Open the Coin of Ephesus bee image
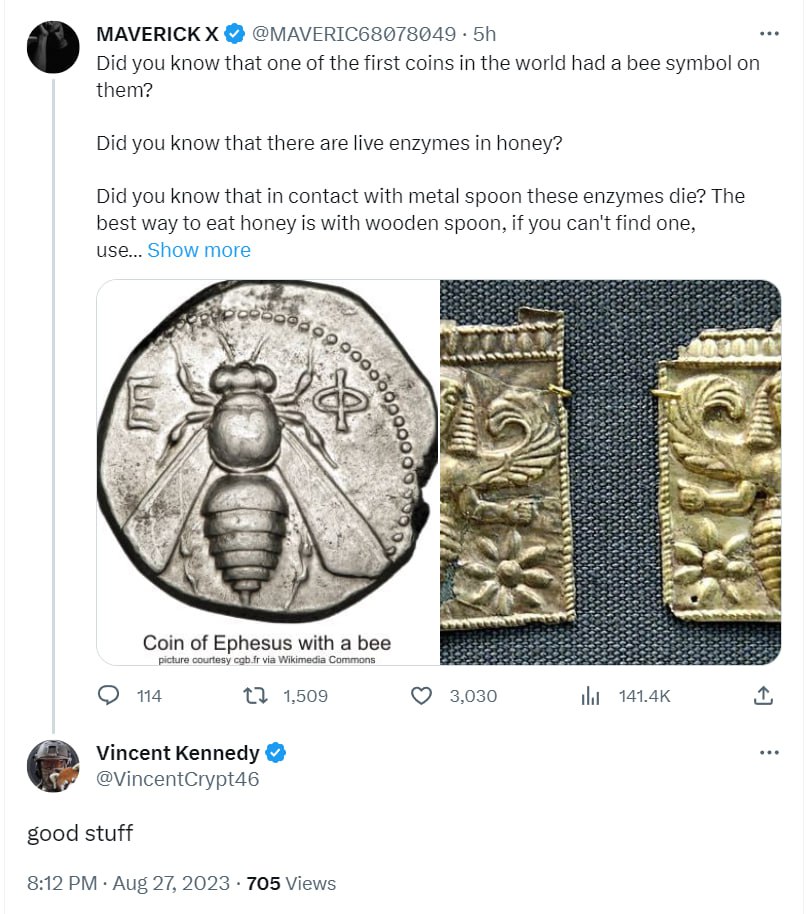The height and width of the screenshot is (914, 809). click(268, 472)
